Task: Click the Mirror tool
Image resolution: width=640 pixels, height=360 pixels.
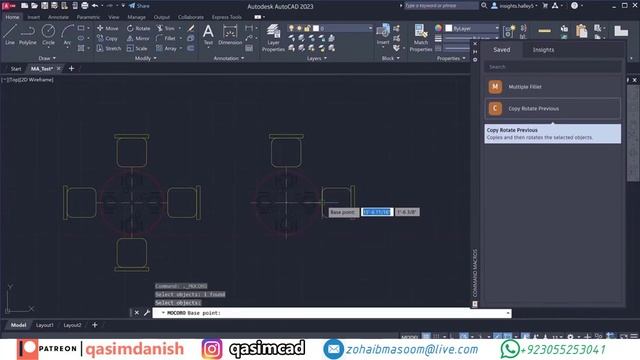Action: click(x=138, y=38)
